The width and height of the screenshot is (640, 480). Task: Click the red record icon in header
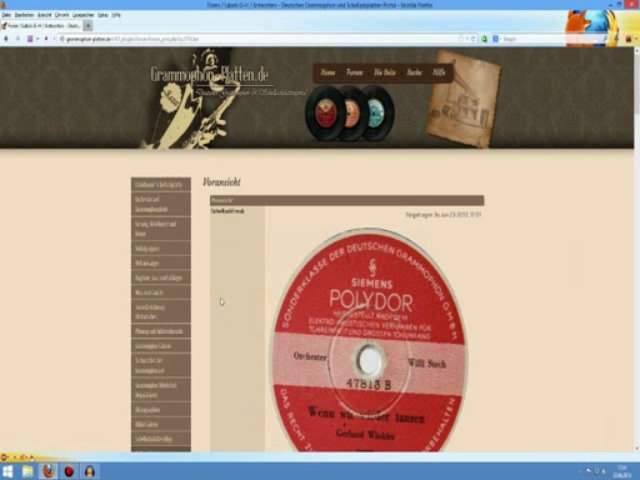[323, 113]
